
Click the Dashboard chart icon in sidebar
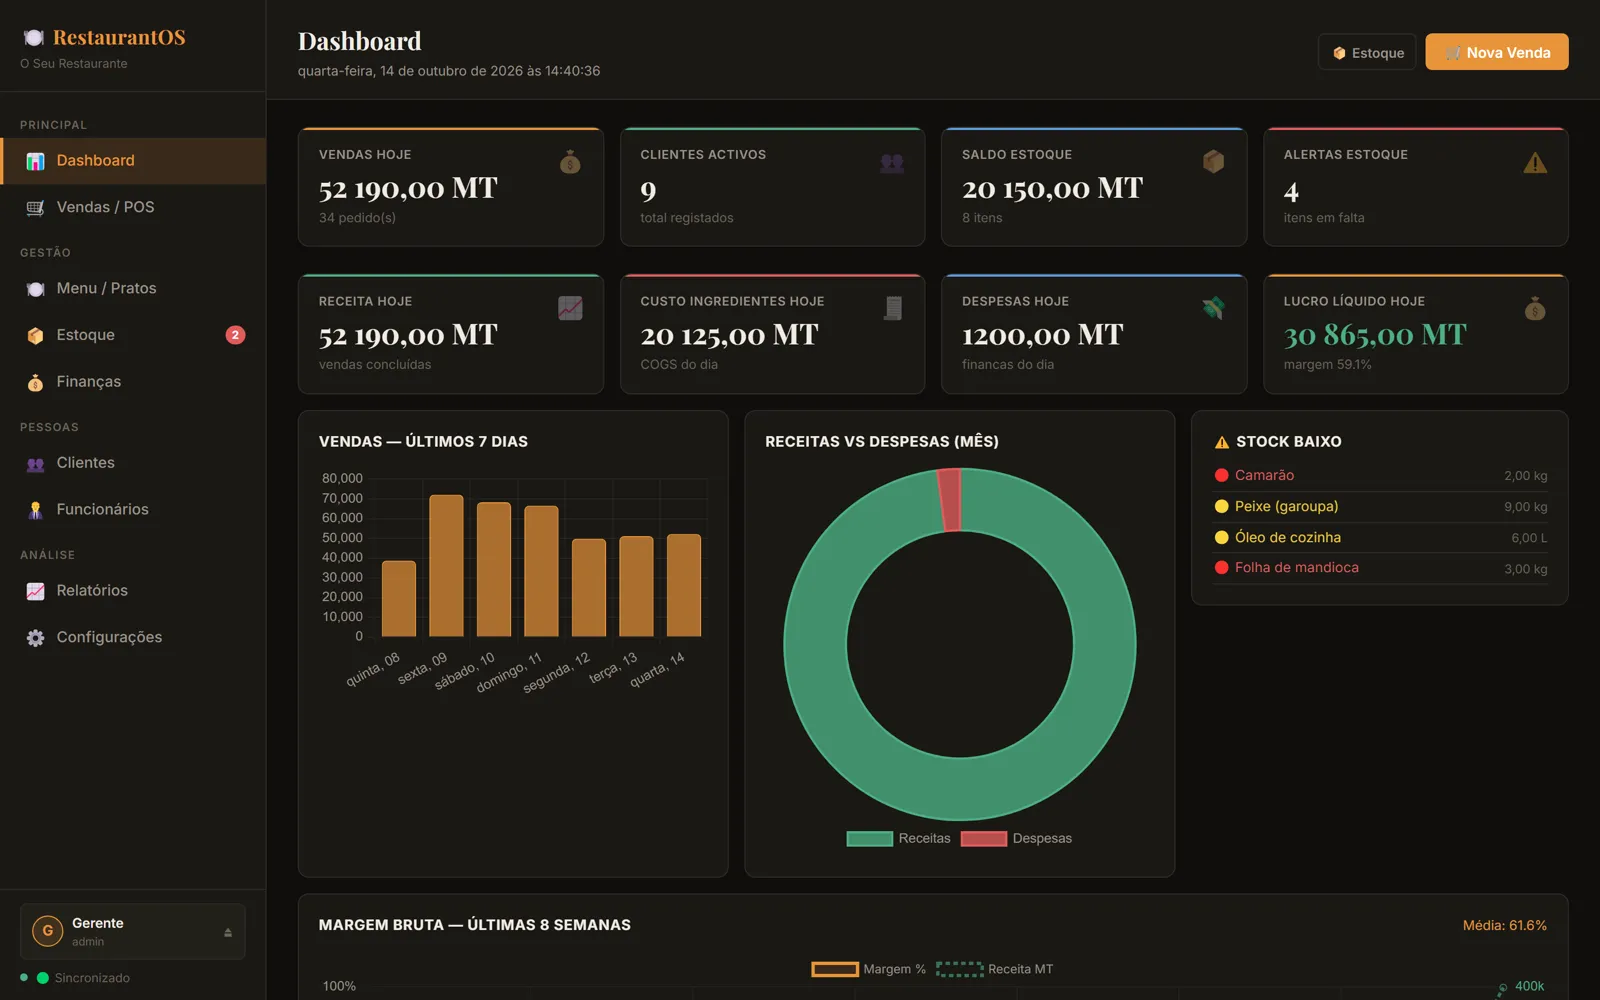(35, 161)
